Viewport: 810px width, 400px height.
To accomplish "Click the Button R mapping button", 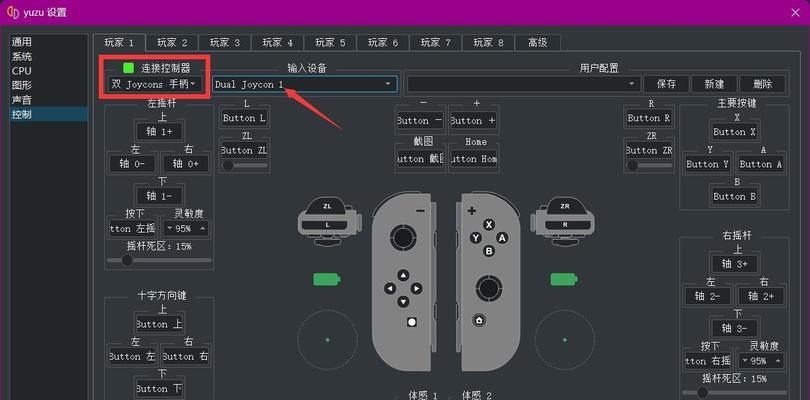I will [648, 118].
